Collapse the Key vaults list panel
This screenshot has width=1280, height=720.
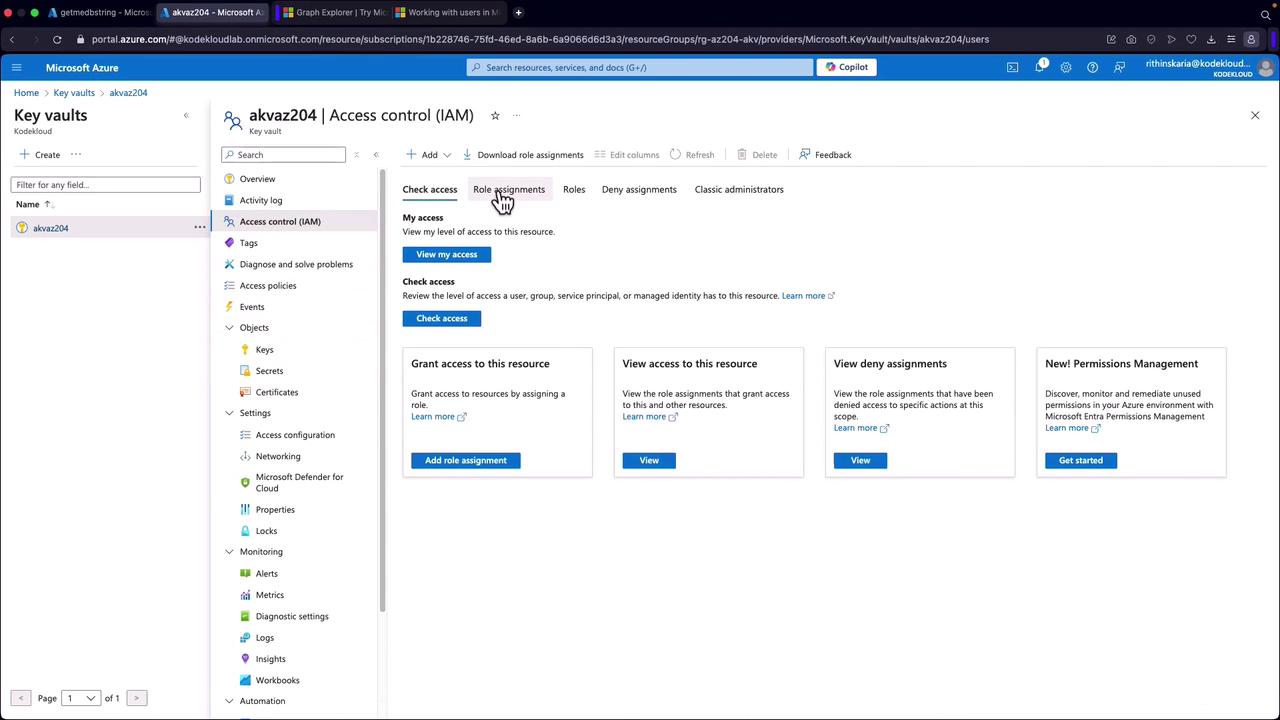point(186,116)
